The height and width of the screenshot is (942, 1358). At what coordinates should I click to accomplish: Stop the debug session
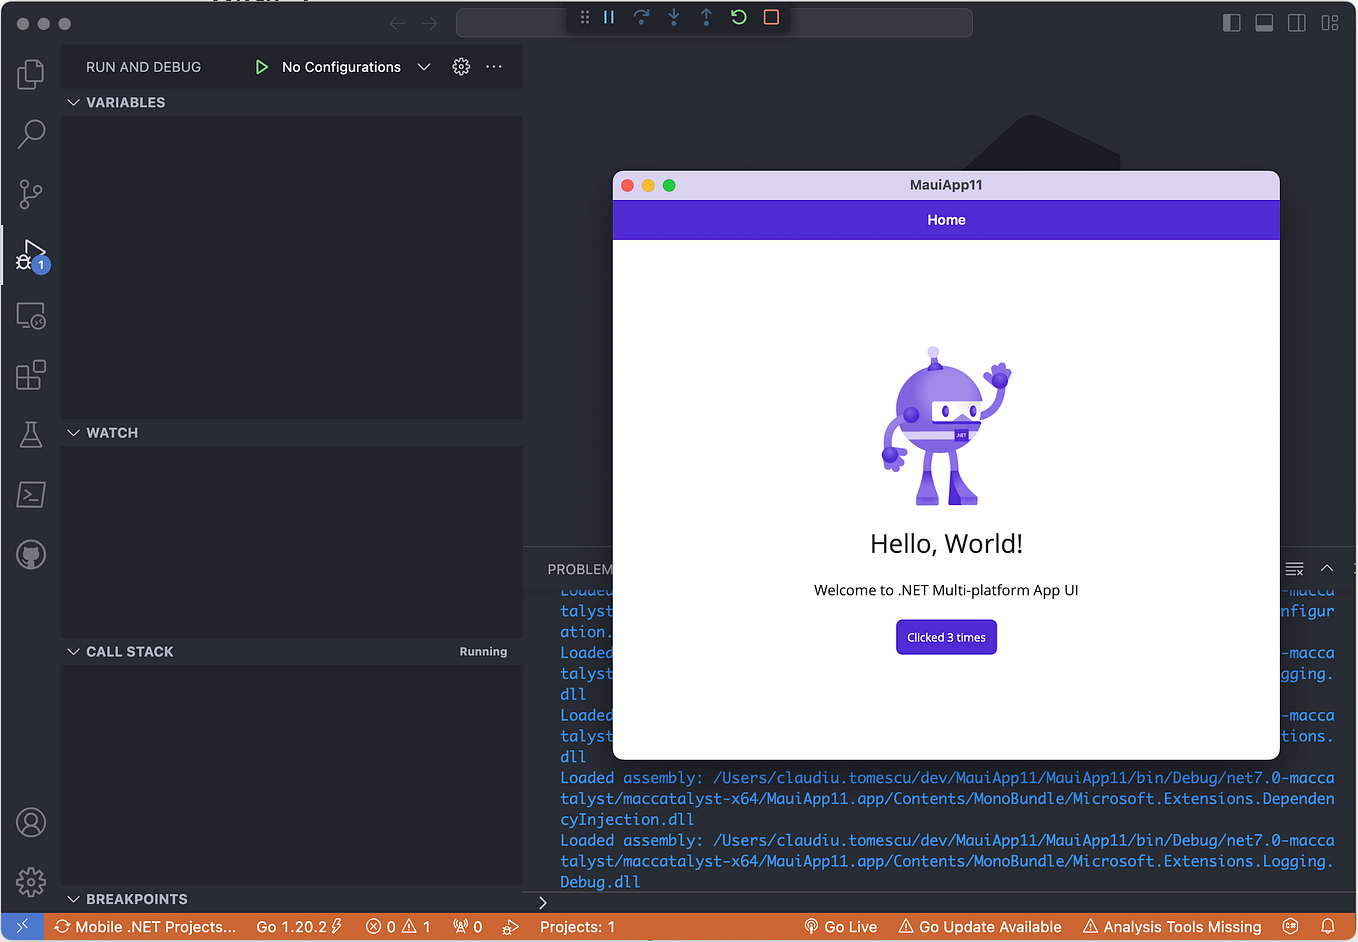tap(771, 17)
